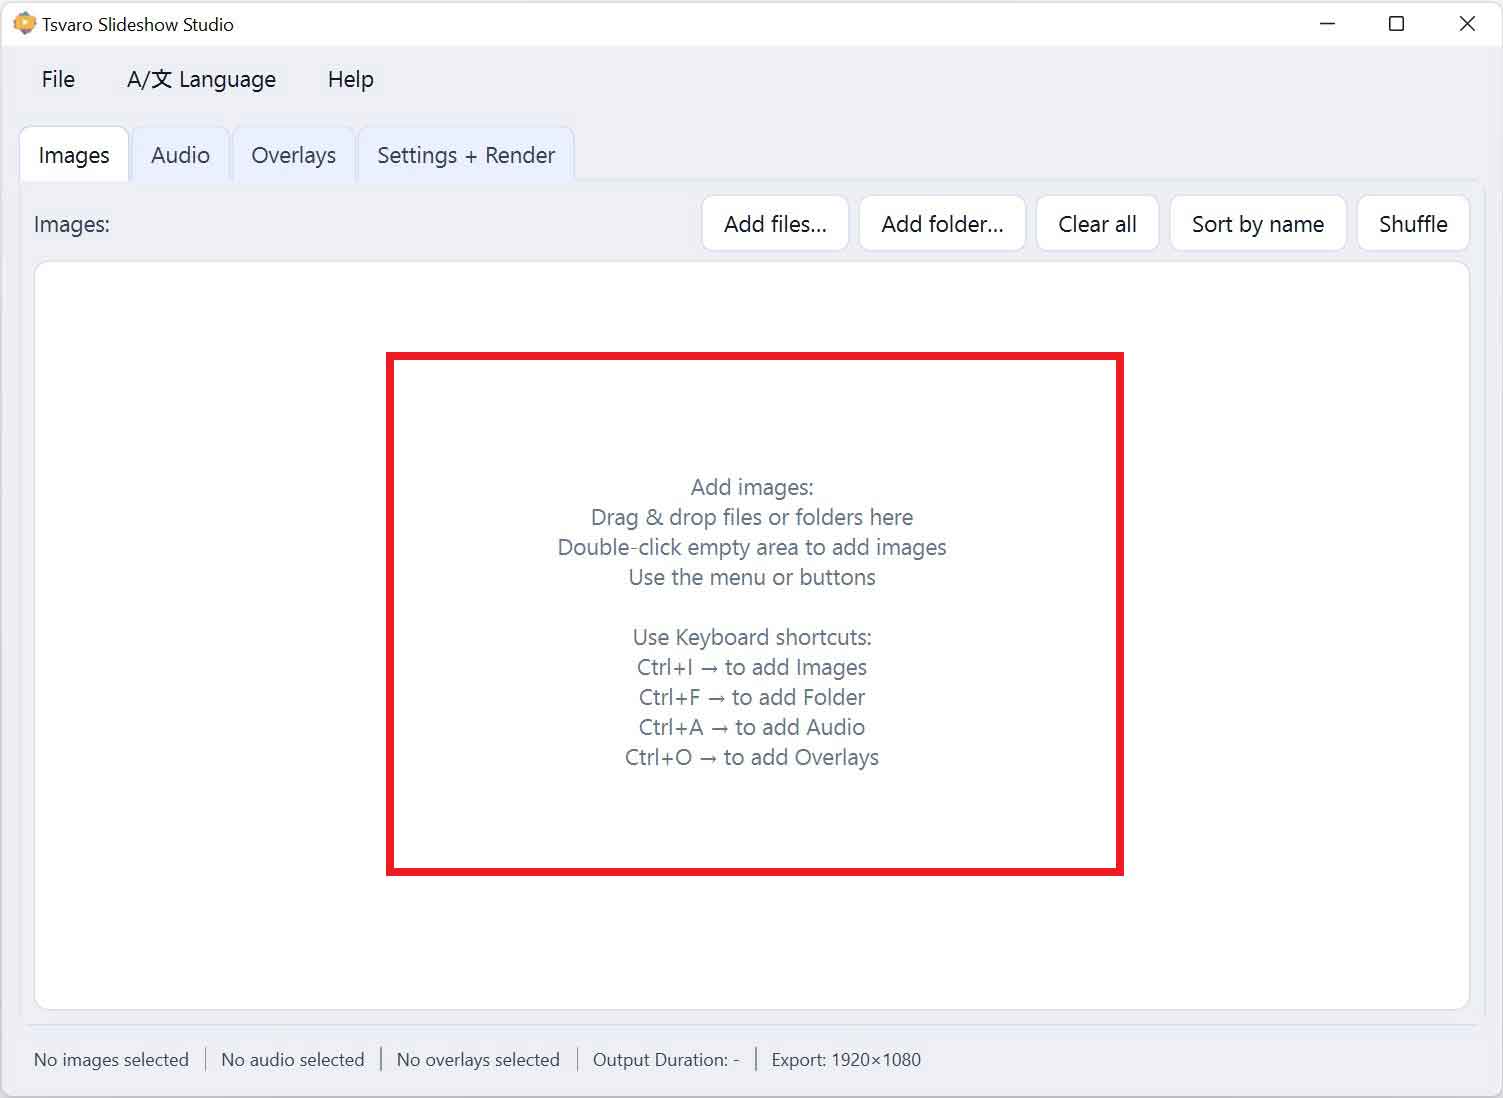Screen dimensions: 1503x1098
Task: Sort images by name
Action: 1257,224
